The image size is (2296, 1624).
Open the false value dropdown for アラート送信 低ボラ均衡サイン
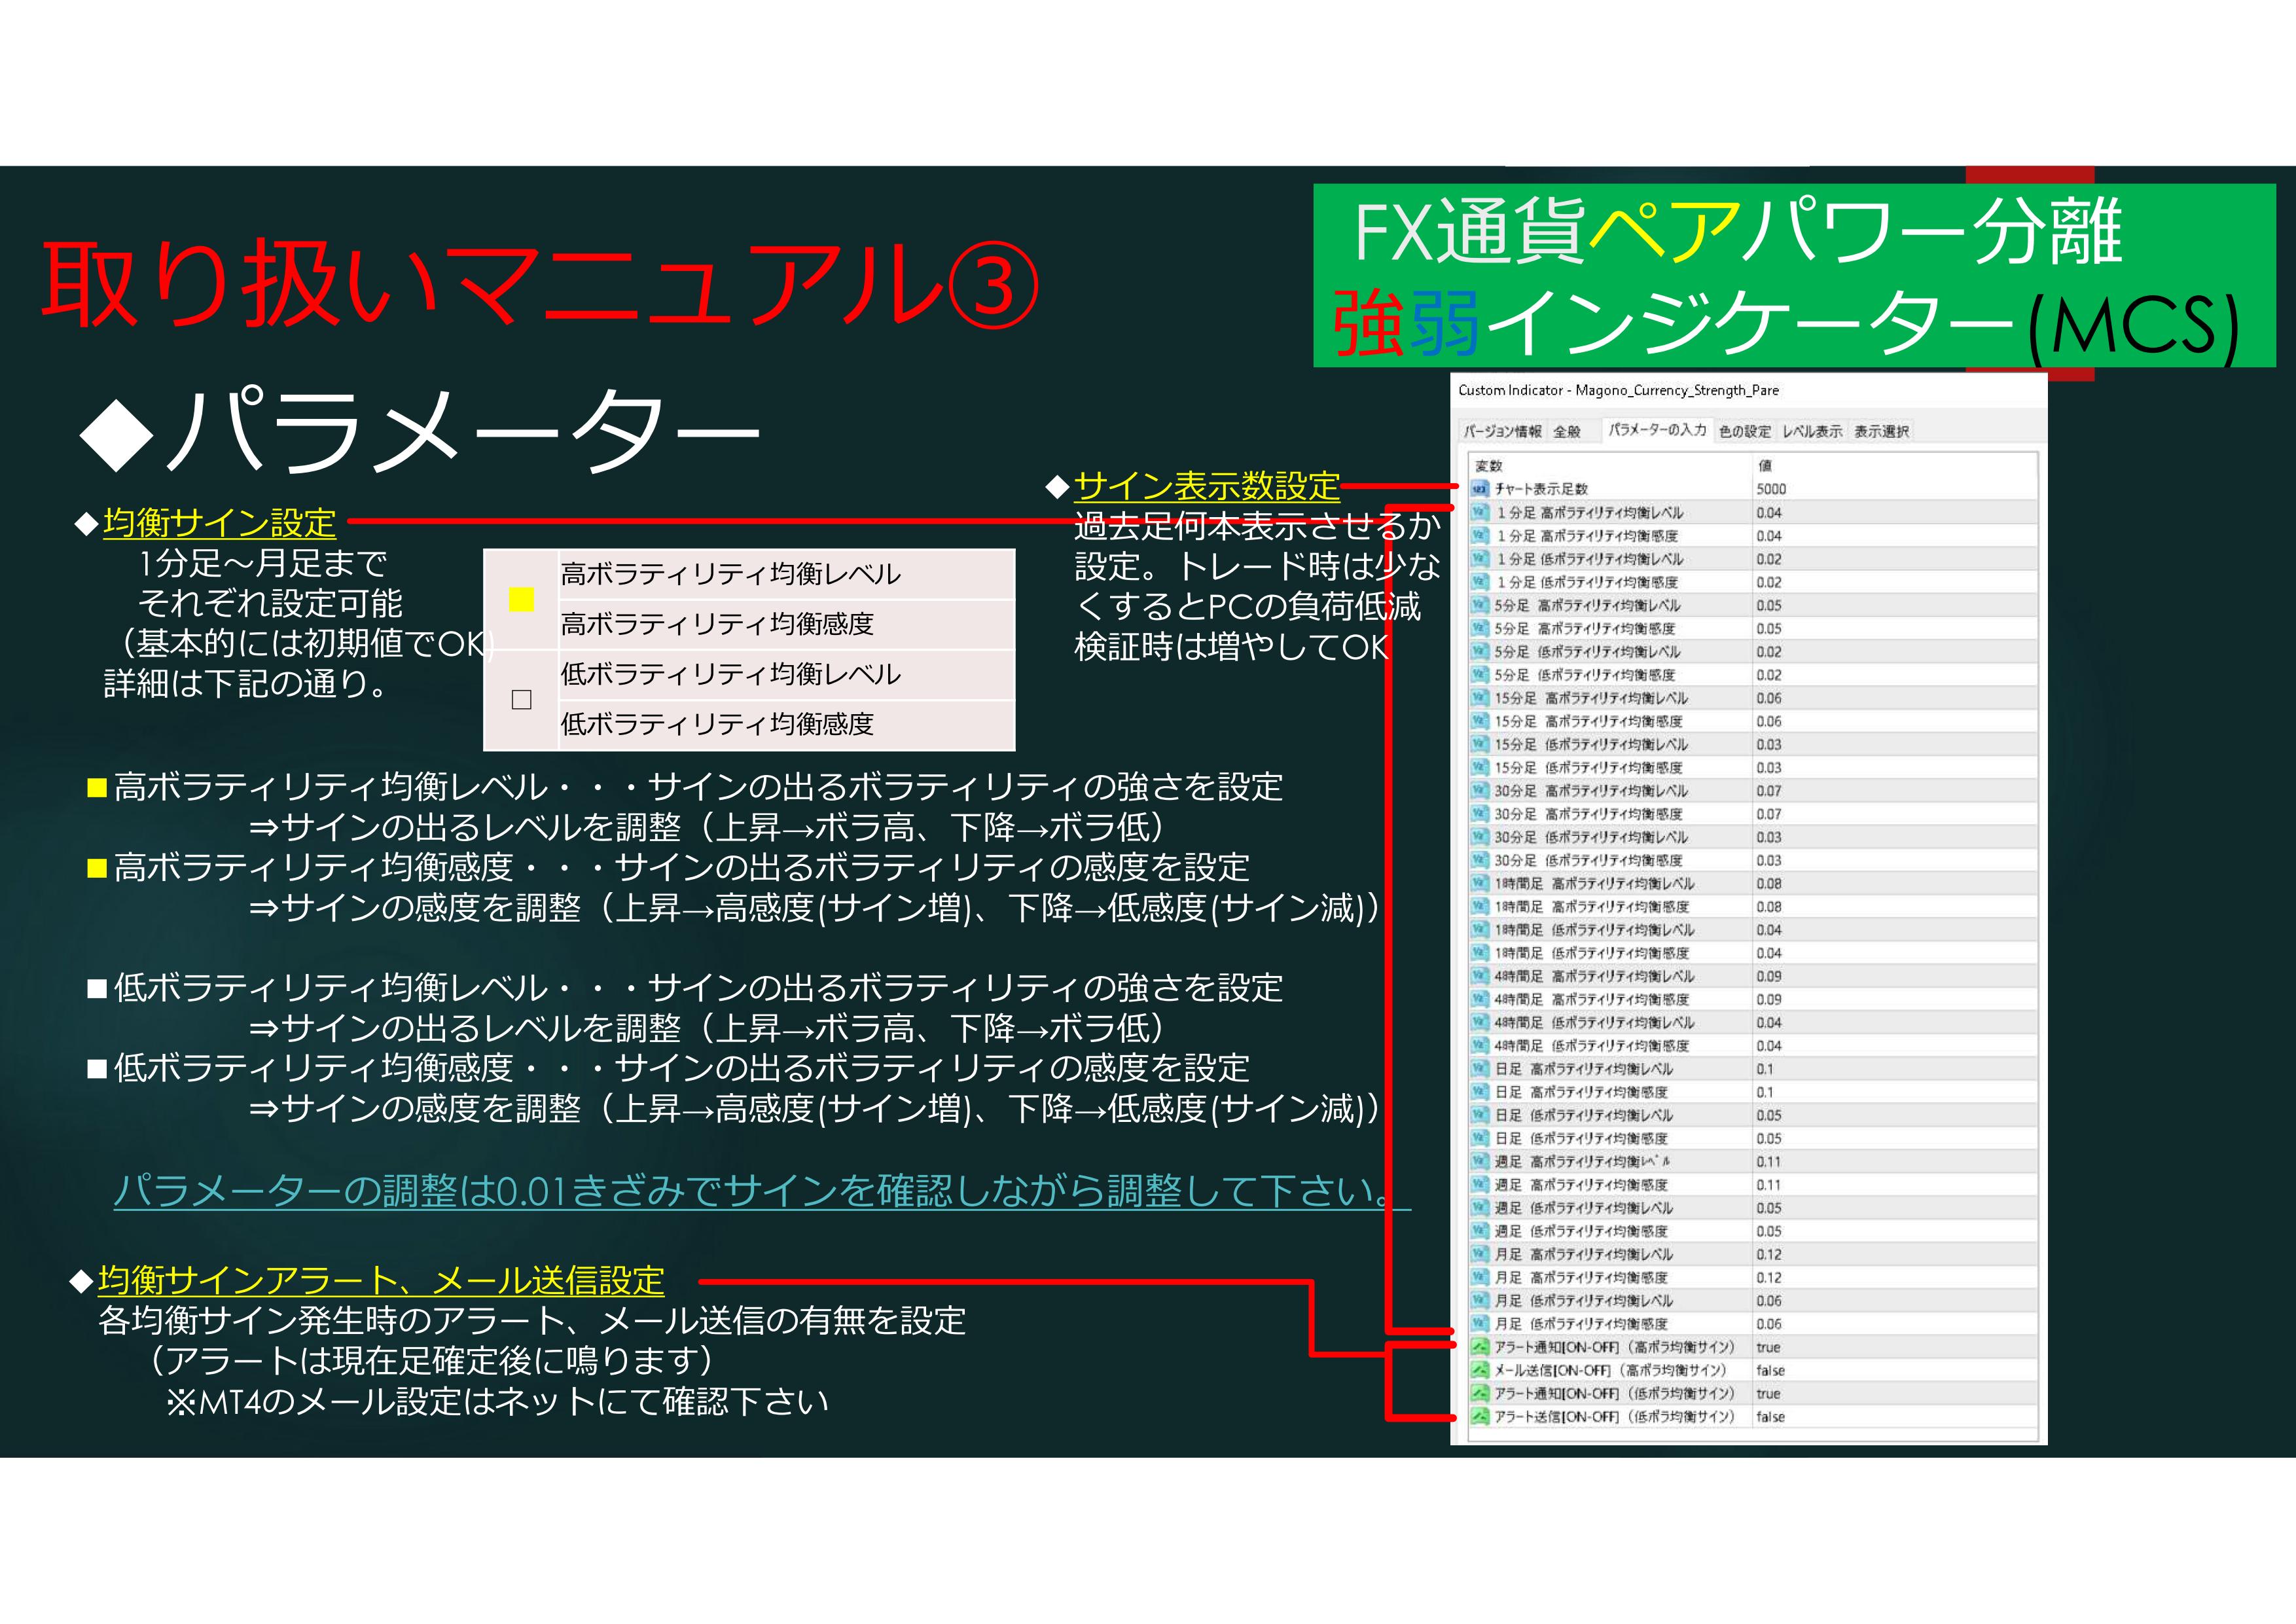point(1770,1417)
